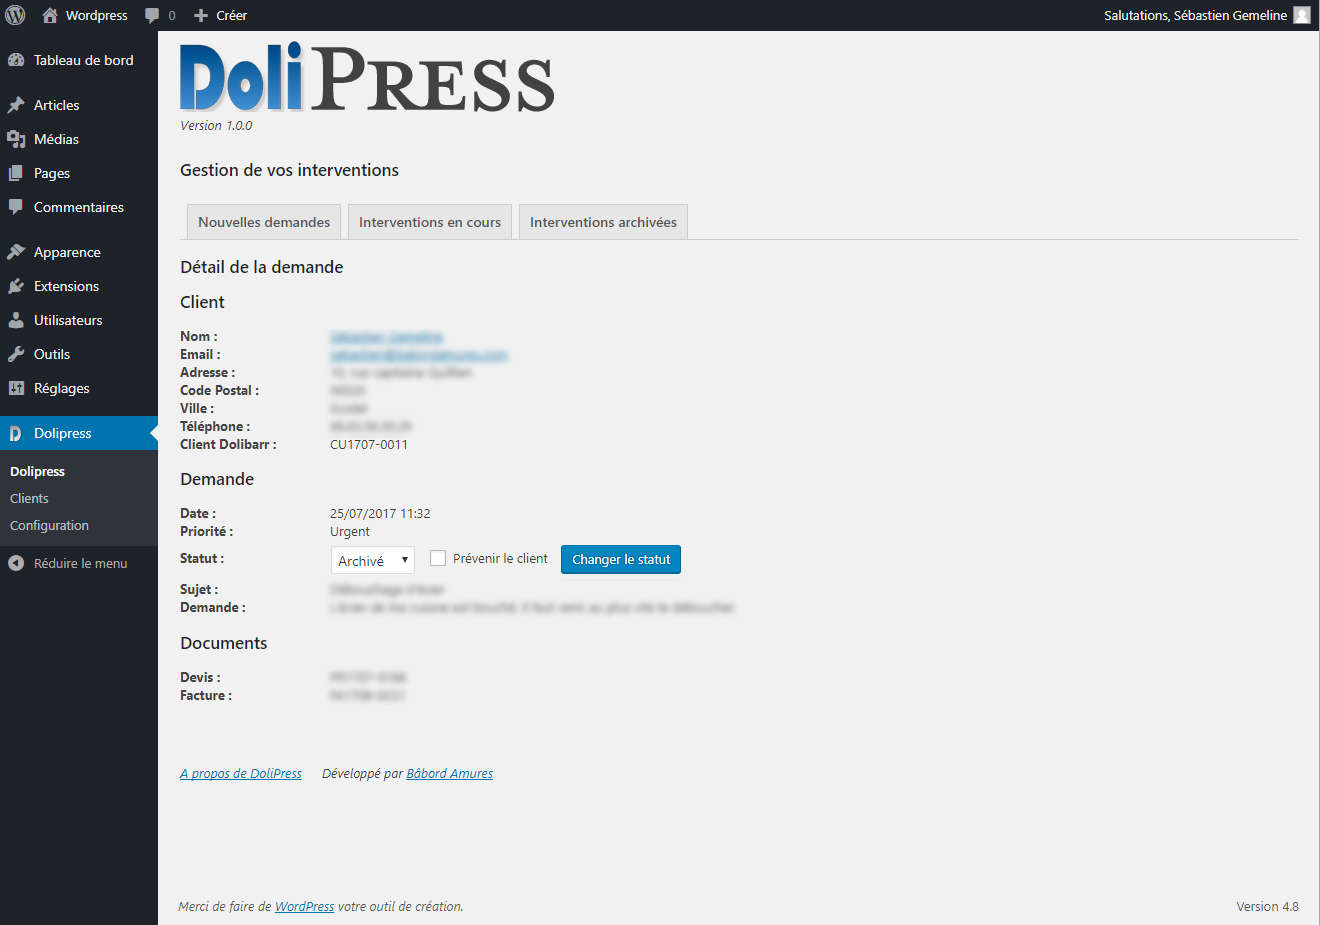Click the Pages icon in sidebar
The image size is (1320, 925).
[x=16, y=173]
